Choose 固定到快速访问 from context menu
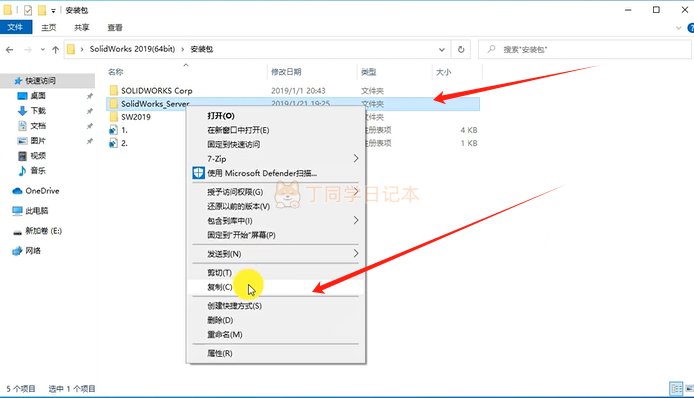Viewport: 694px width, 398px height. coord(276,144)
